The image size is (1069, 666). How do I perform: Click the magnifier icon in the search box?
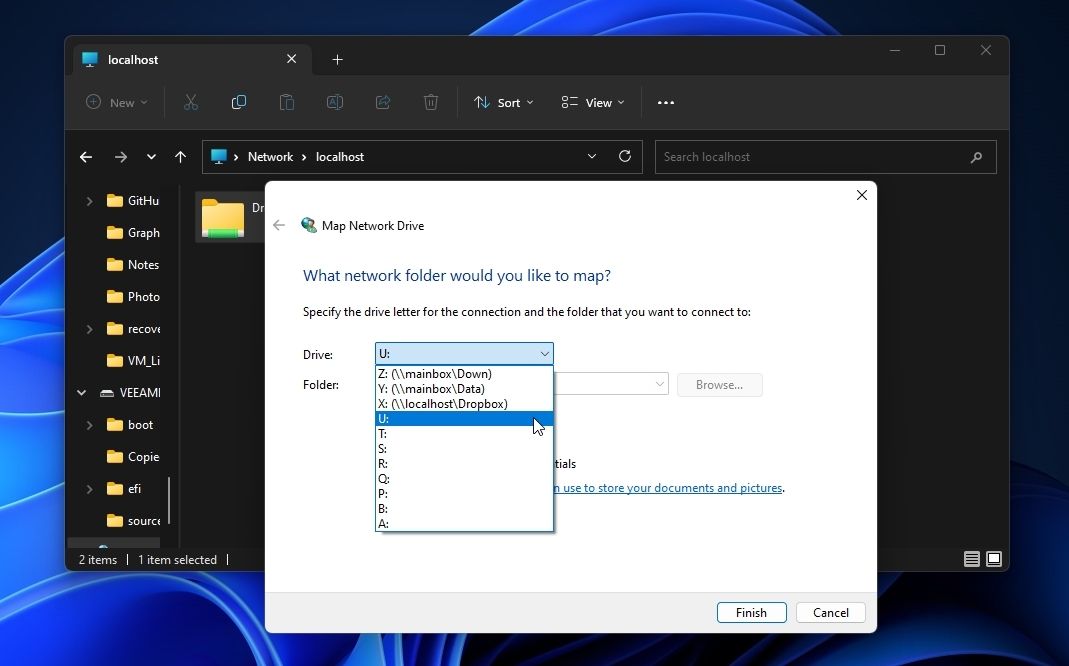[x=976, y=157]
